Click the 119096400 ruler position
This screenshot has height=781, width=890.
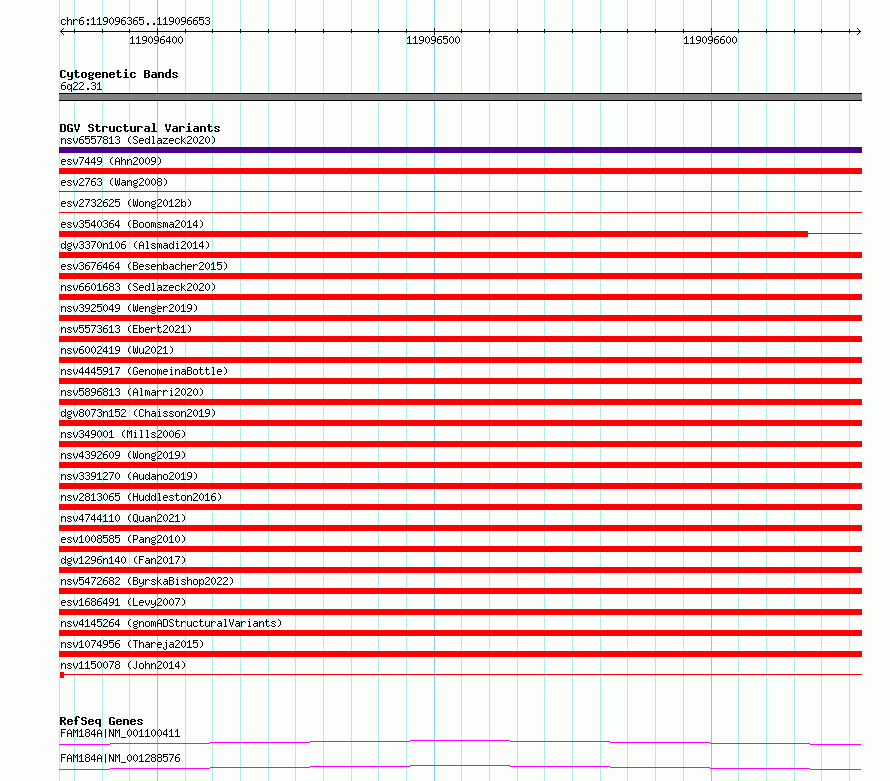pyautogui.click(x=156, y=40)
